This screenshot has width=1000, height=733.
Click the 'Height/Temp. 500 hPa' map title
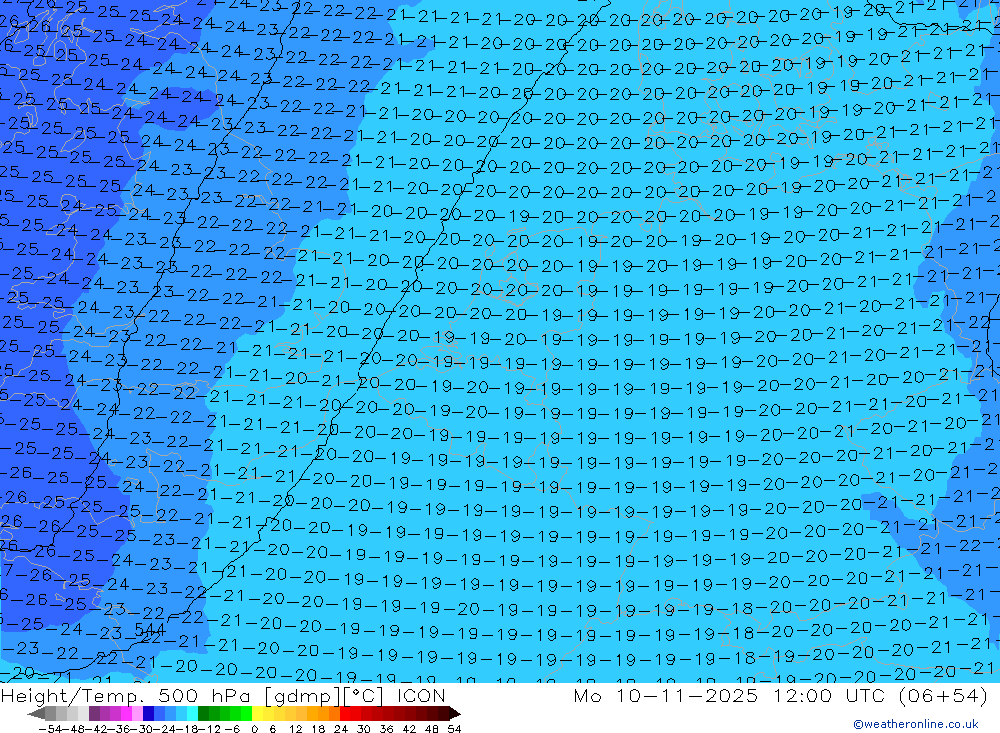click(x=127, y=695)
